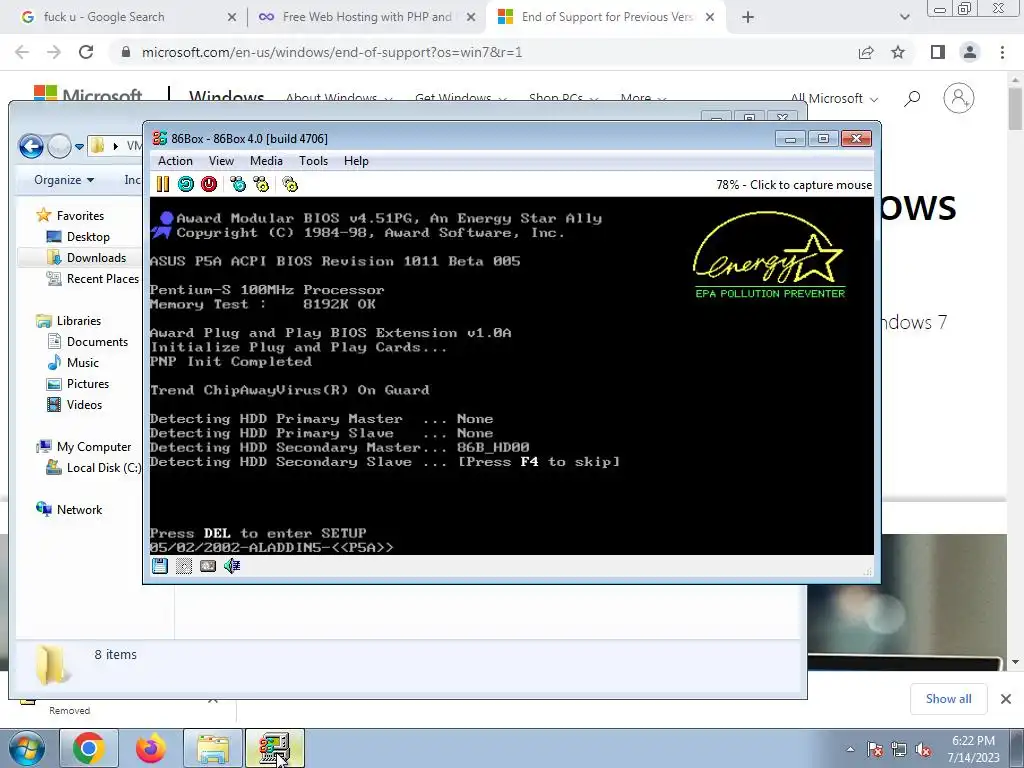Select Recent Places in Explorer sidebar
Screen dimensions: 1024x768
[x=102, y=279]
